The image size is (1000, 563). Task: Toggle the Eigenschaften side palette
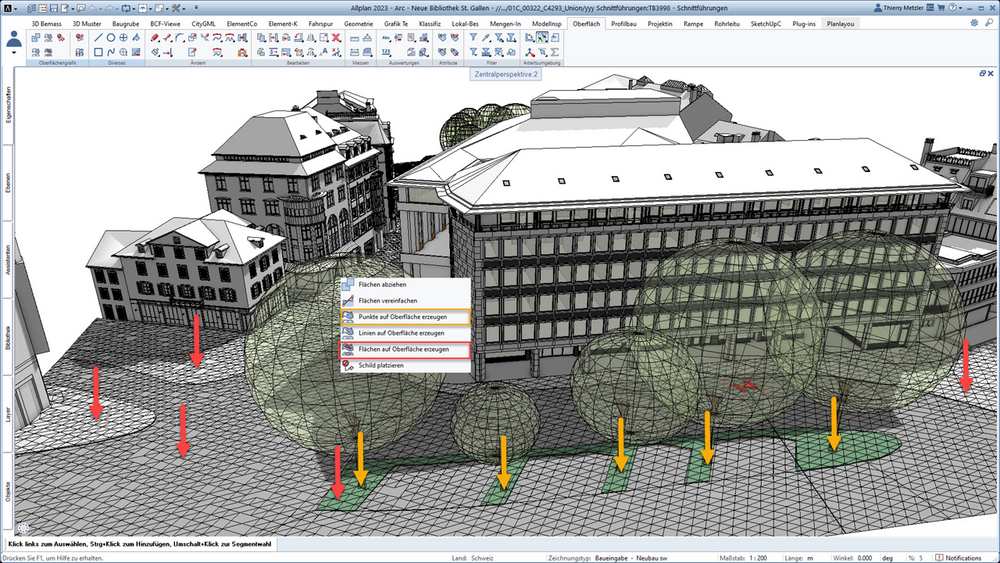(8, 105)
